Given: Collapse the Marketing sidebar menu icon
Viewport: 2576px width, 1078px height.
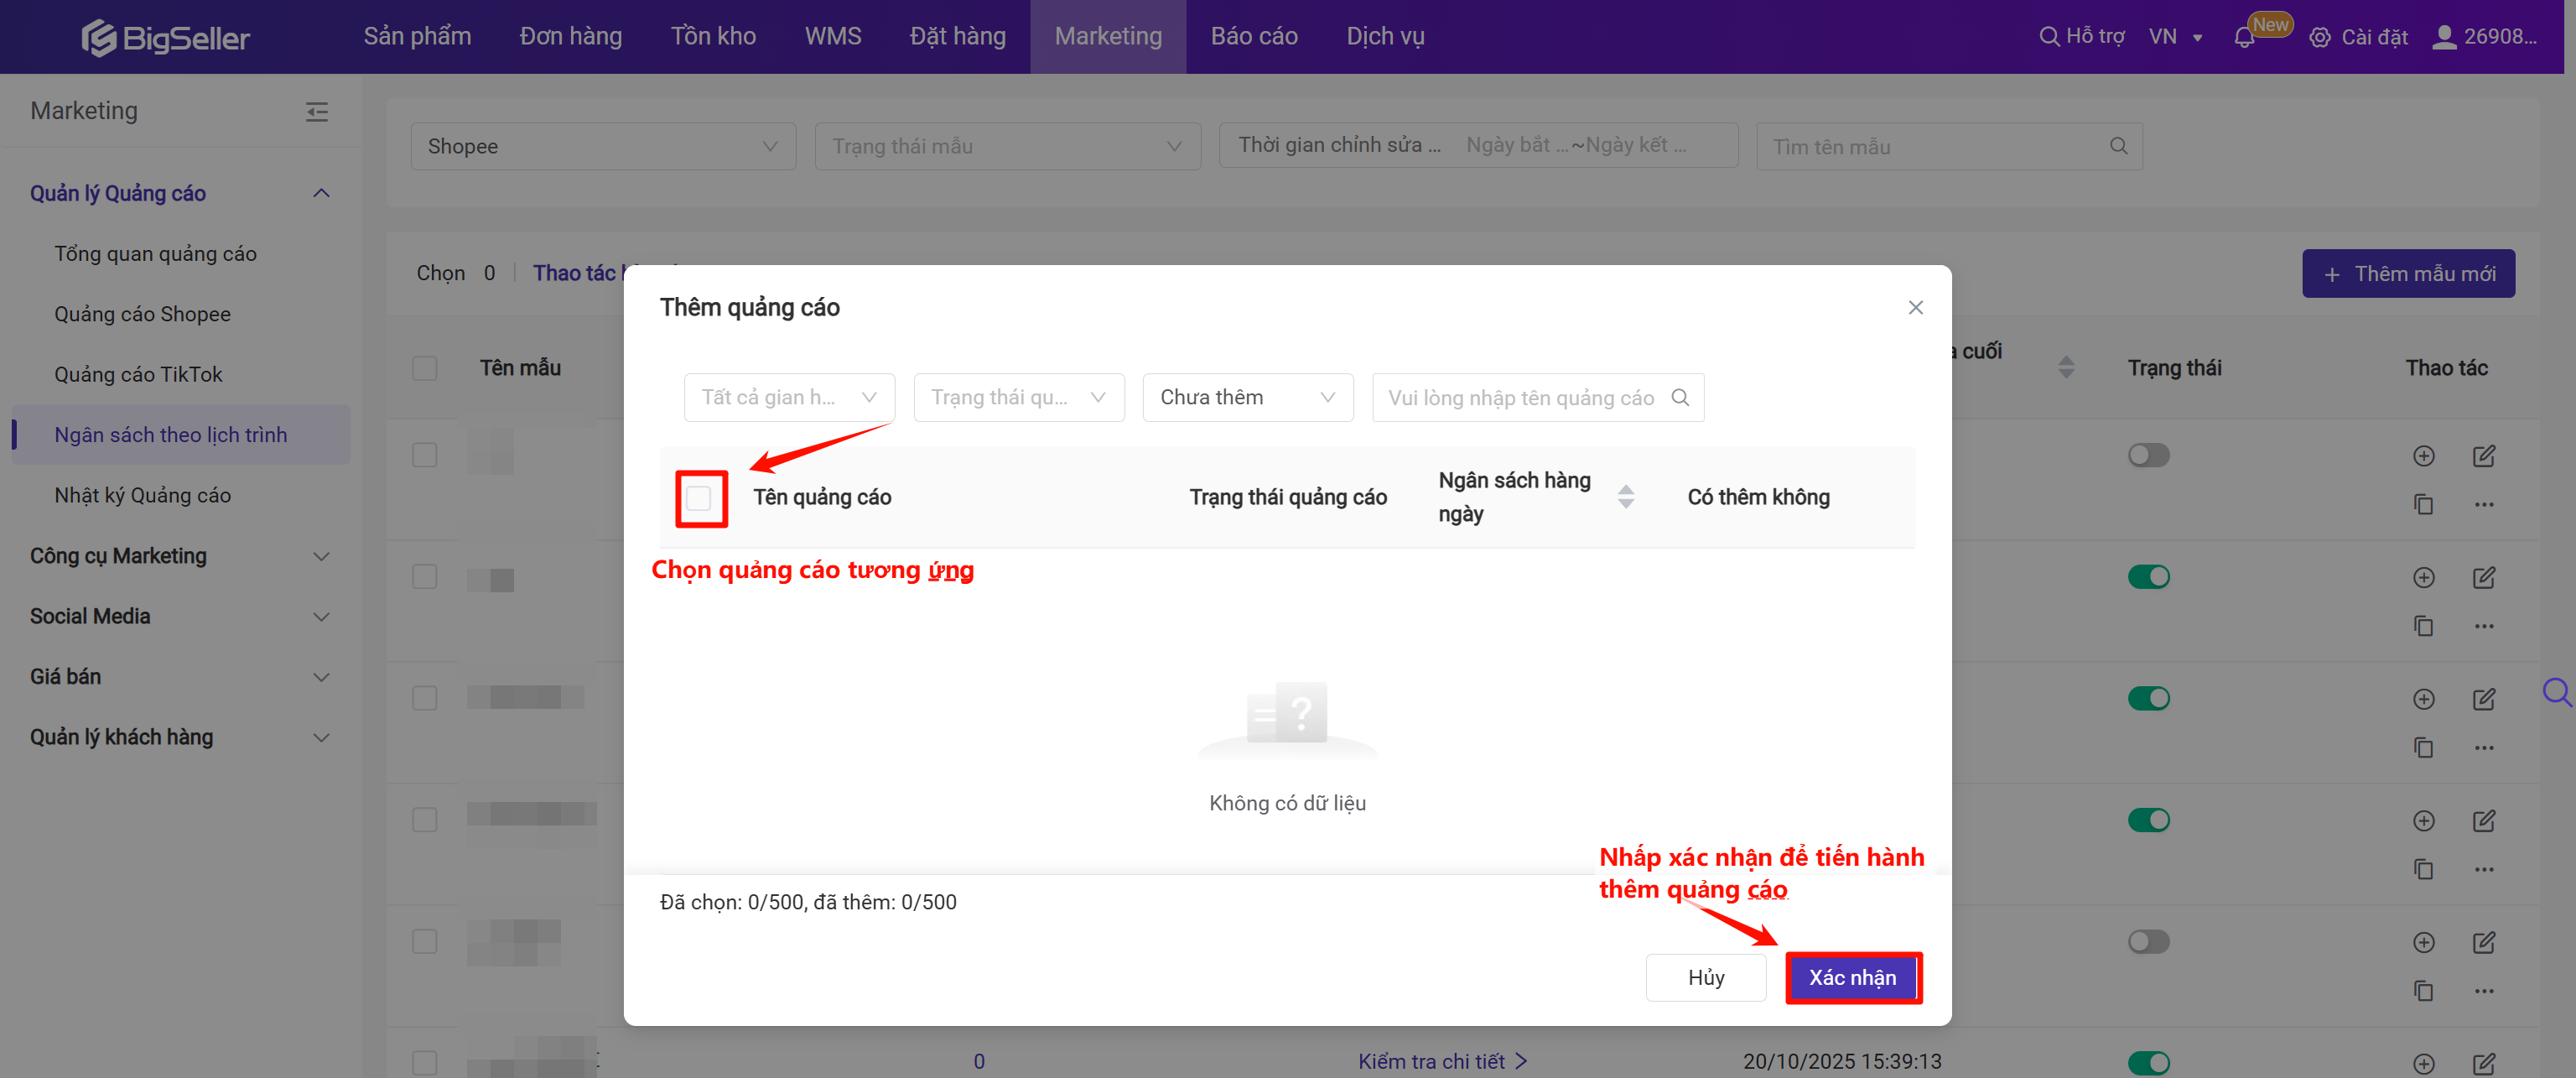Looking at the screenshot, I should (x=317, y=112).
